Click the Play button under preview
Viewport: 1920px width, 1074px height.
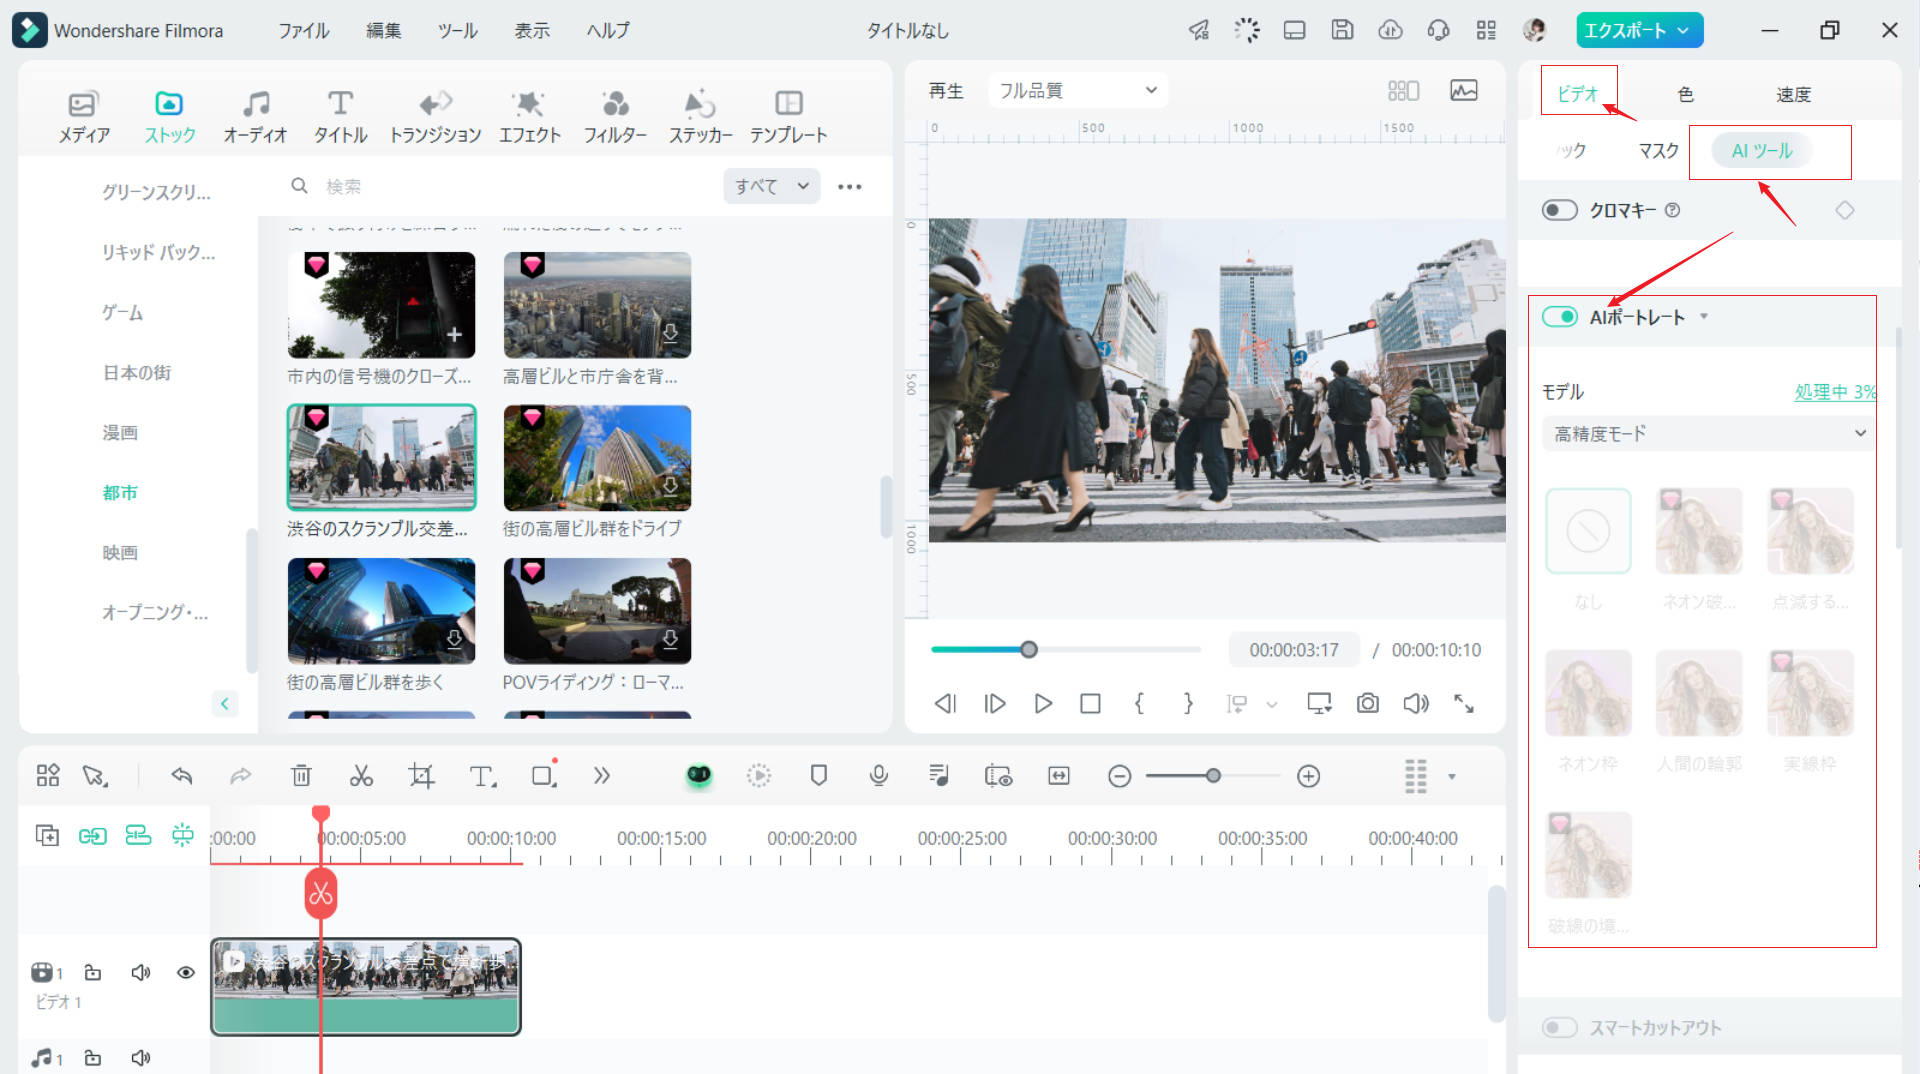1043,704
